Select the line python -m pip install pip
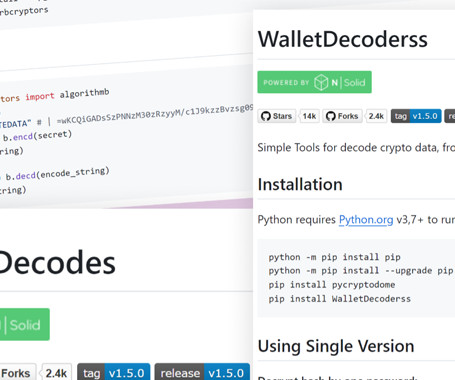This screenshot has height=380, width=455. tap(335, 257)
